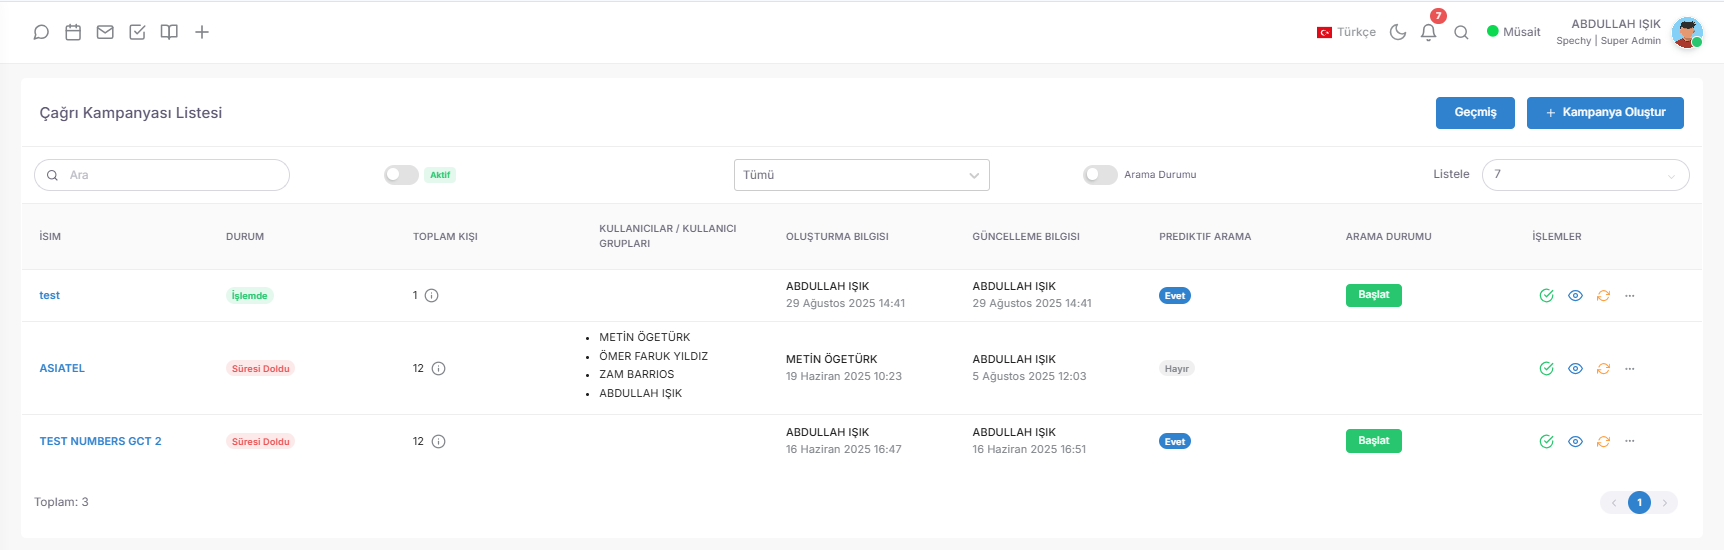
Task: Open the ASIATEL campaign link
Action: click(x=62, y=368)
